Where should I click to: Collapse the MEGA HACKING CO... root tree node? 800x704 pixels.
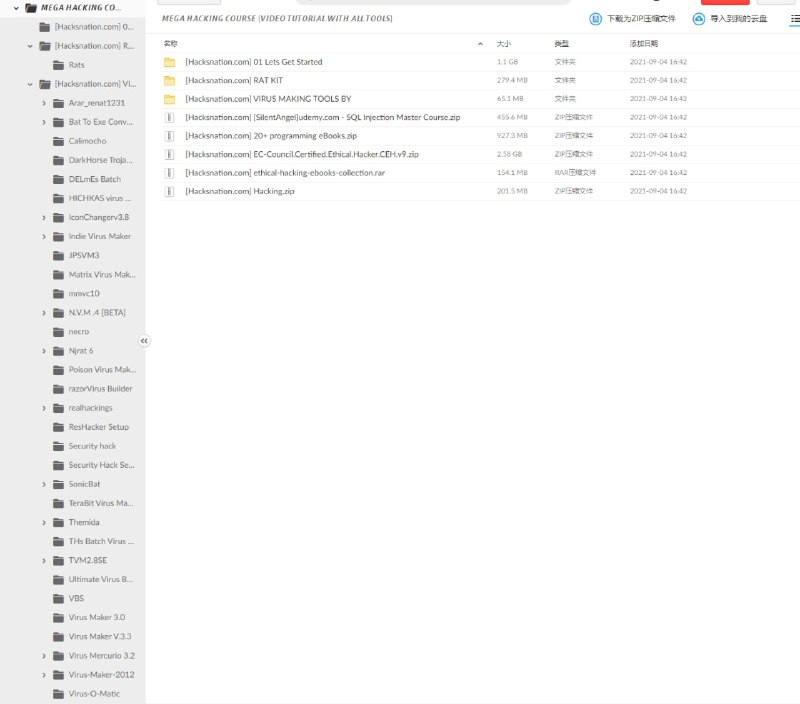pyautogui.click(x=16, y=8)
